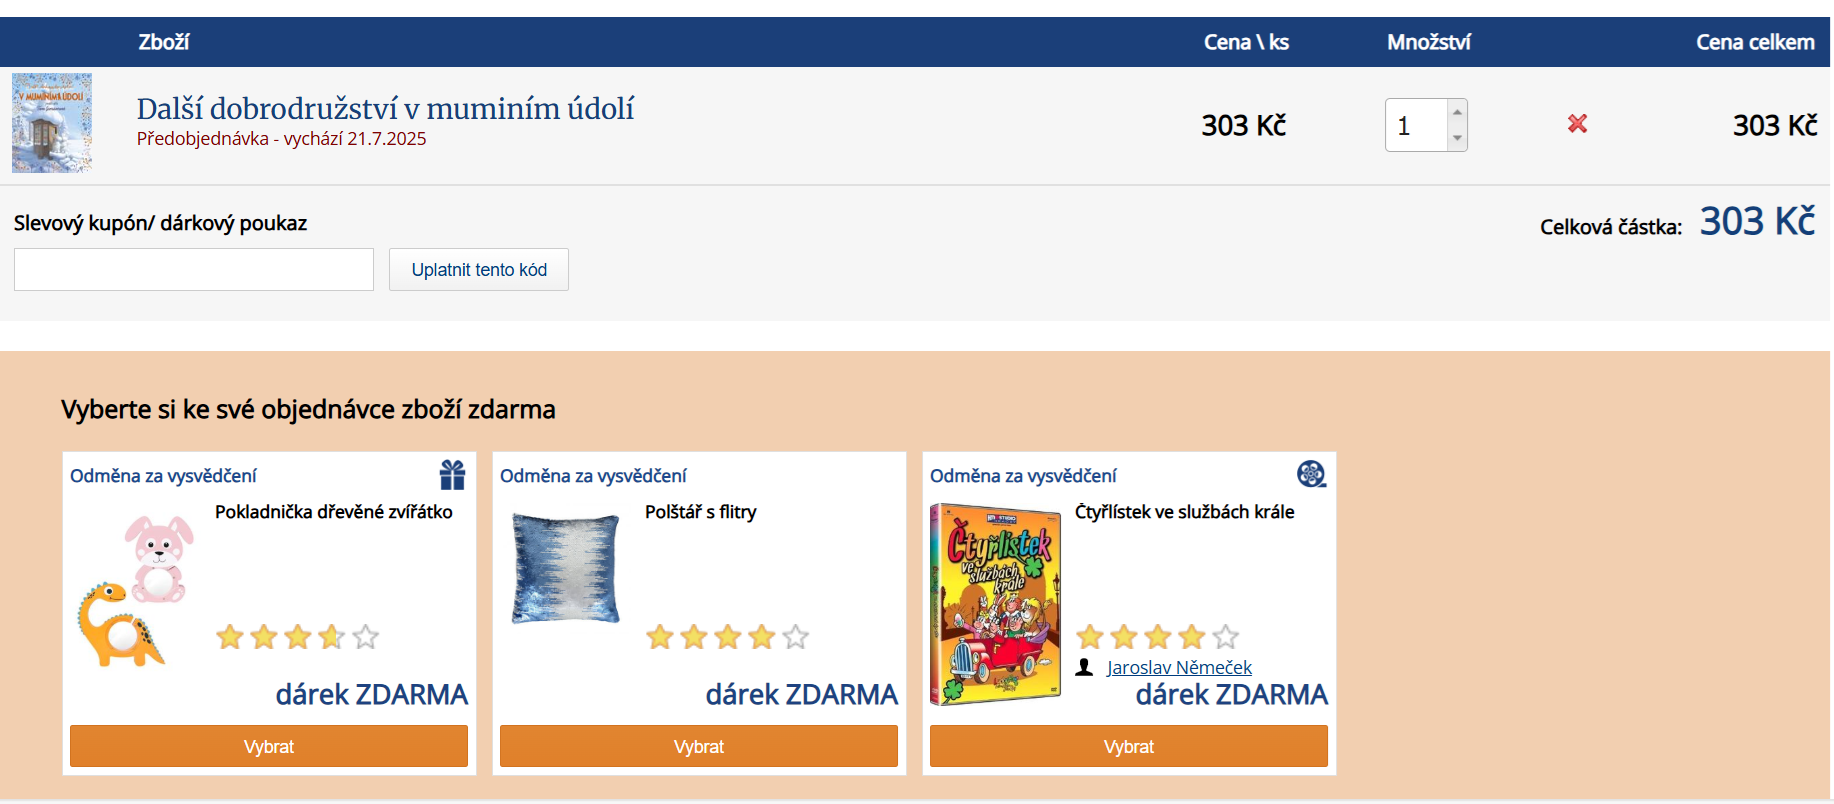Click star rating on Pokladnička card

tap(297, 637)
